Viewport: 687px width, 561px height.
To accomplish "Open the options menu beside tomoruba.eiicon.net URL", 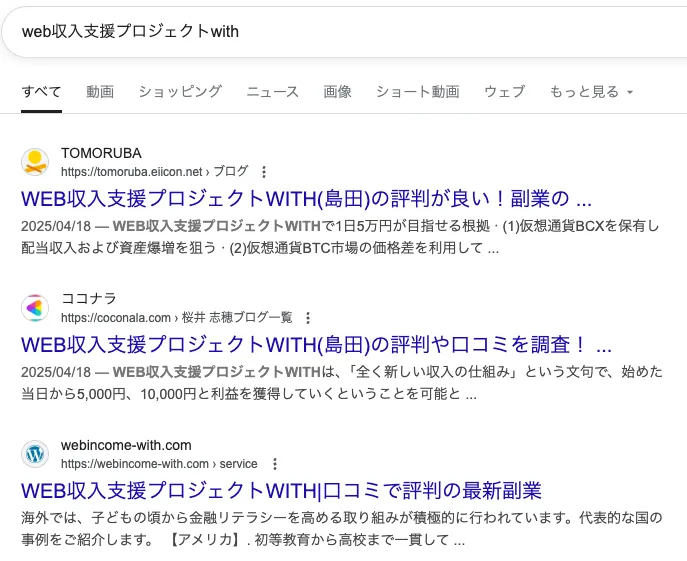I will click(264, 172).
